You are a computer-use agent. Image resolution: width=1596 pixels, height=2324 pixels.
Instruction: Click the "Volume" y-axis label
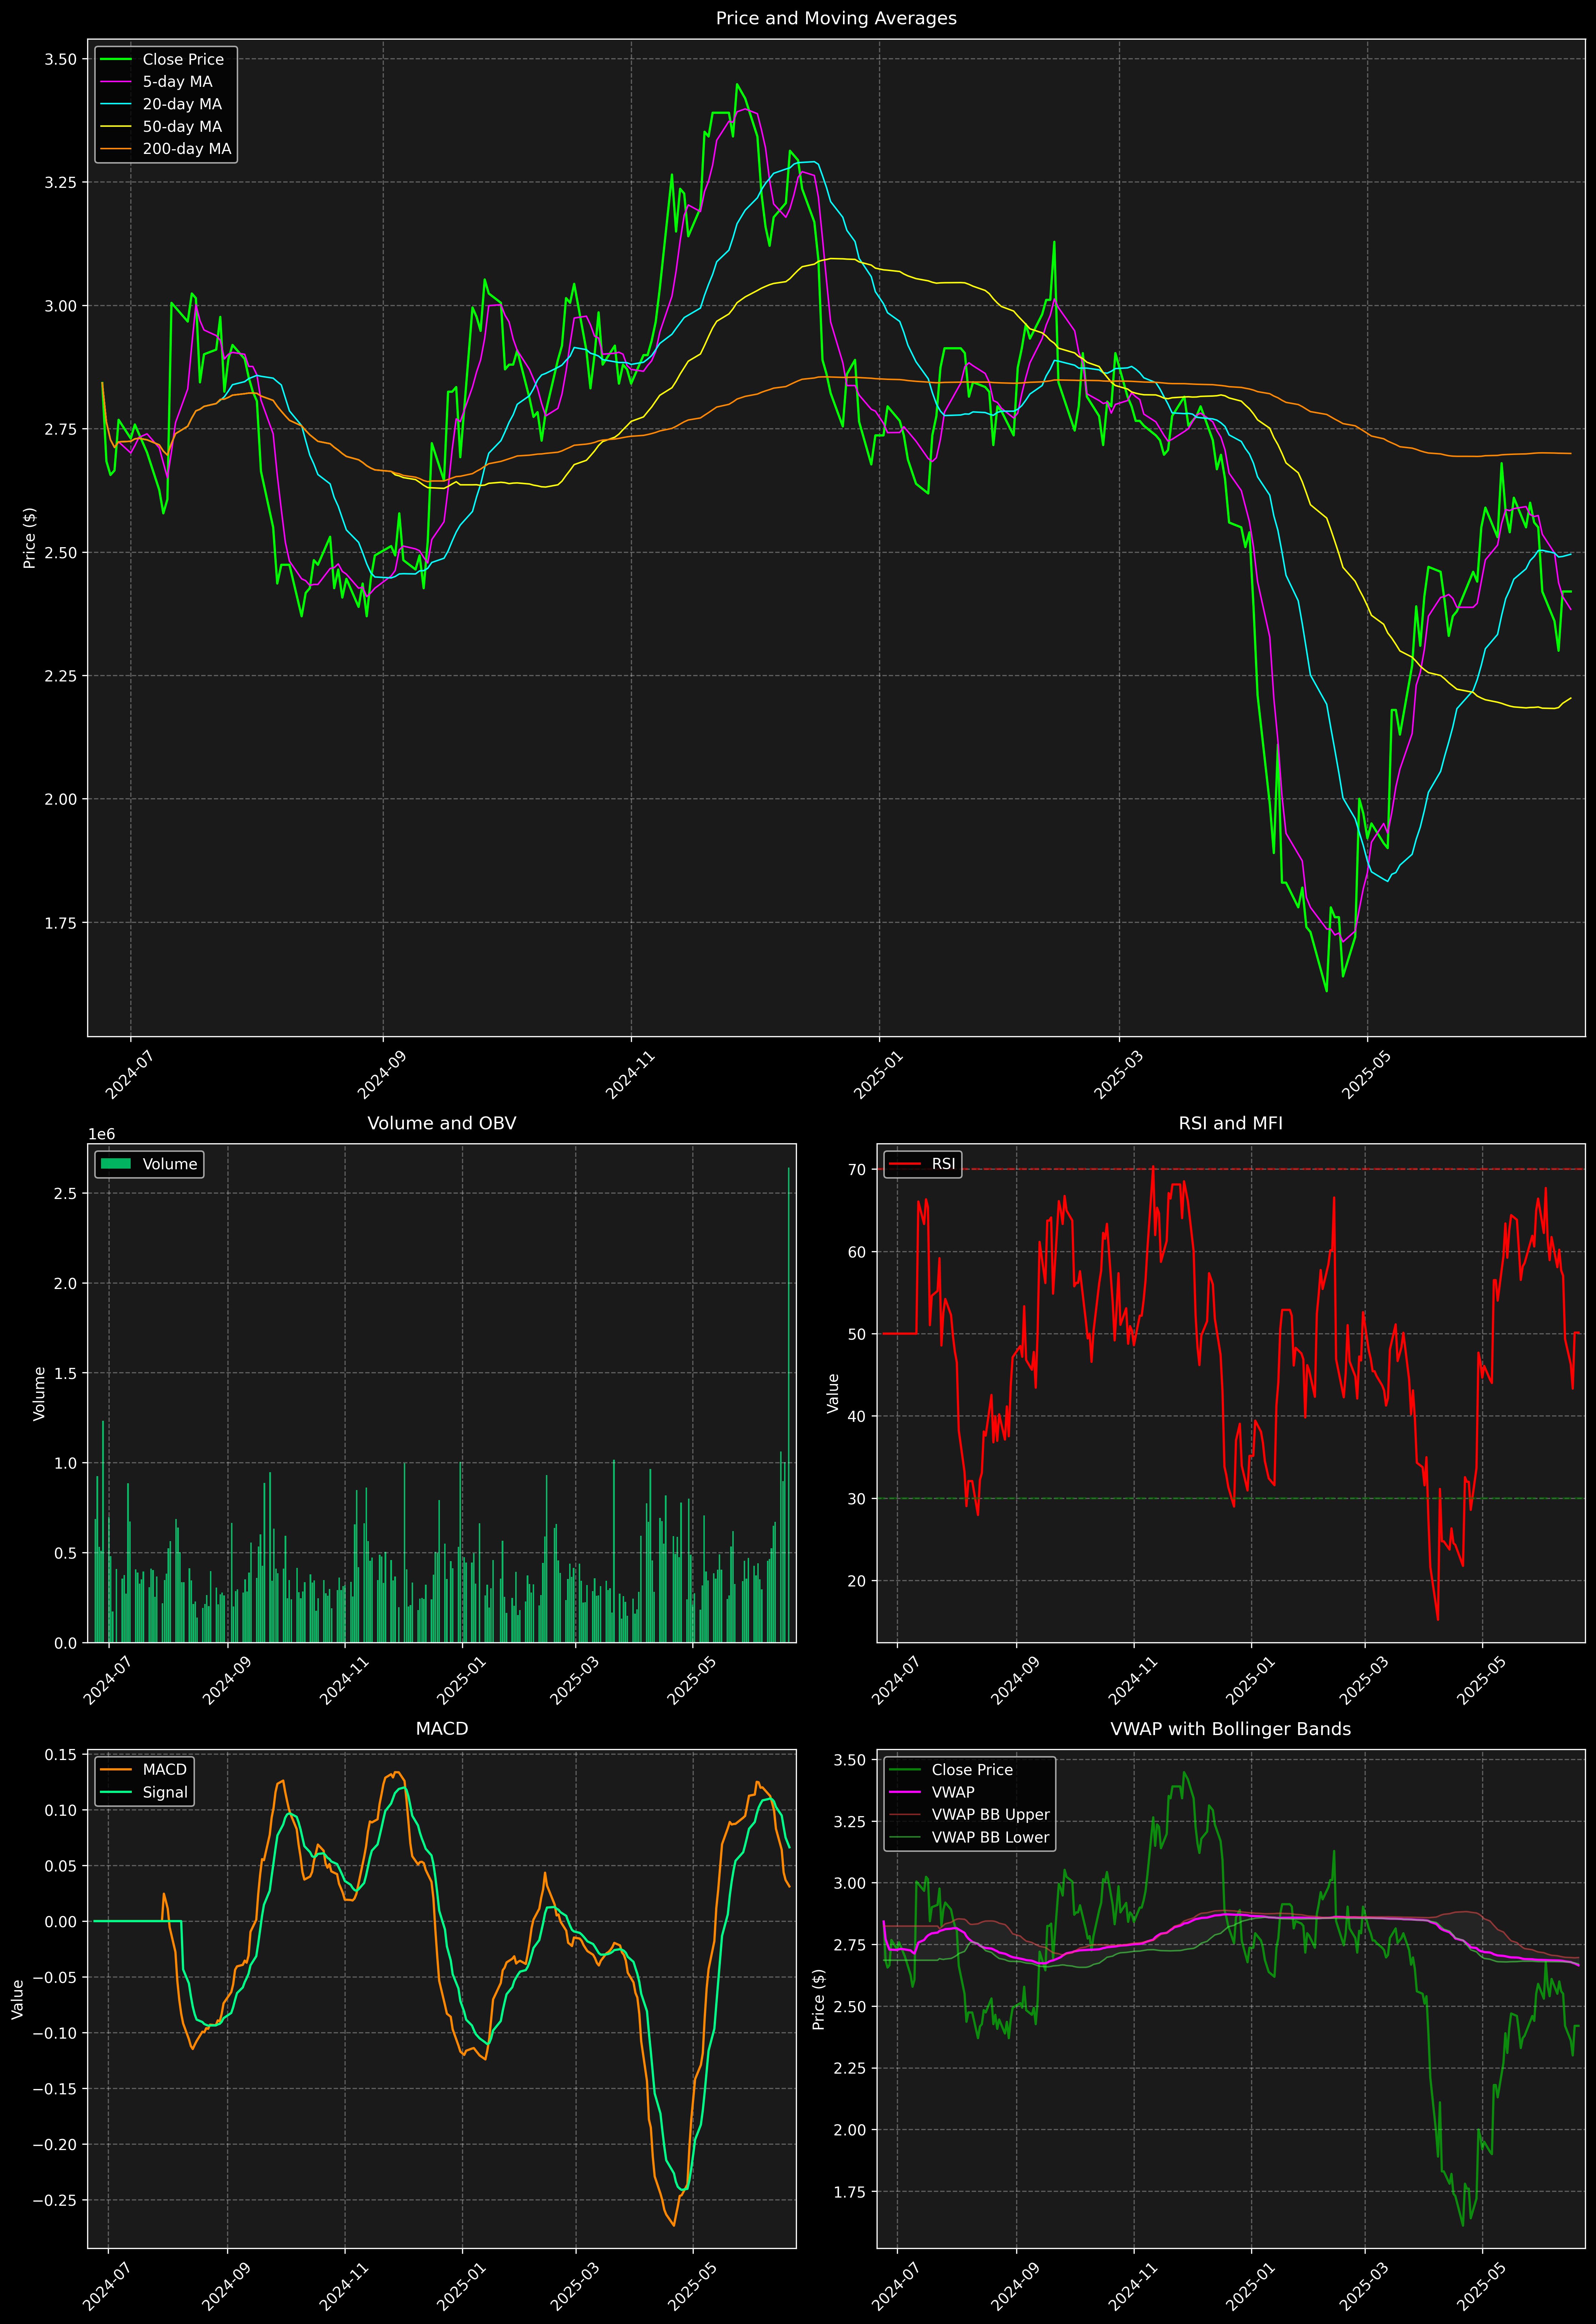point(40,1393)
